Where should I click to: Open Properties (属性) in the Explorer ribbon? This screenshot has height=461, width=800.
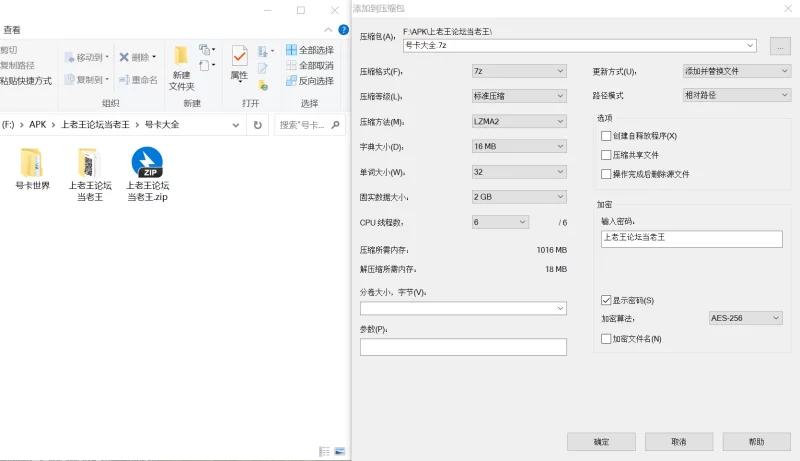(x=239, y=66)
